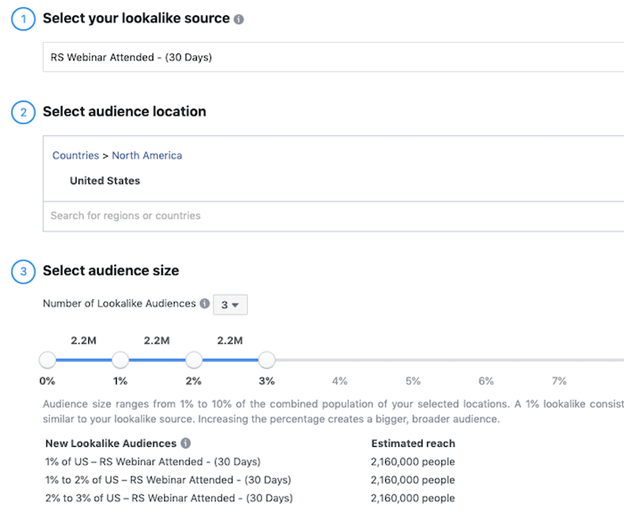
Task: Click info icon next to Number of Lookalike Audiences
Action: [205, 304]
